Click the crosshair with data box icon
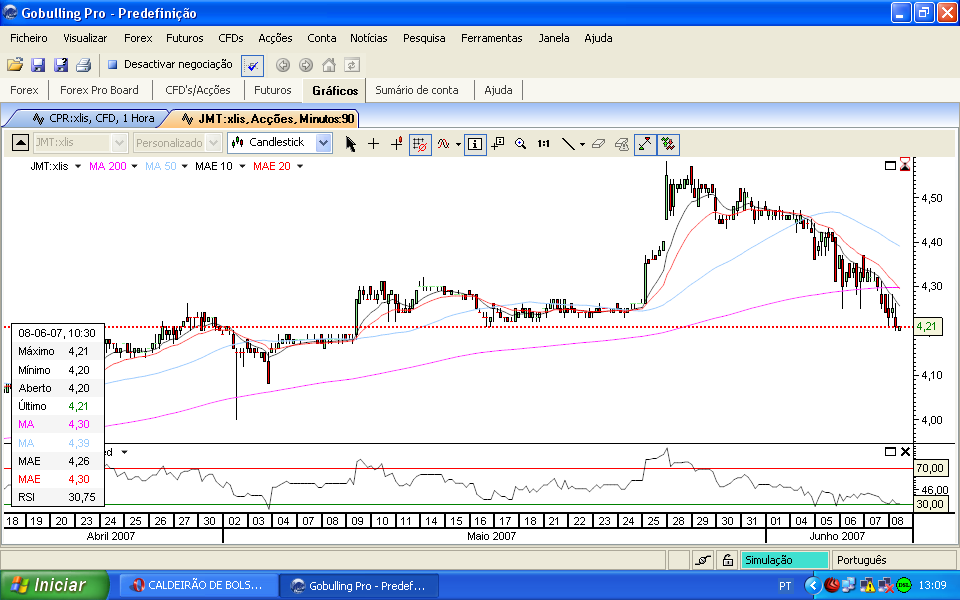Image resolution: width=960 pixels, height=600 pixels. coord(498,144)
